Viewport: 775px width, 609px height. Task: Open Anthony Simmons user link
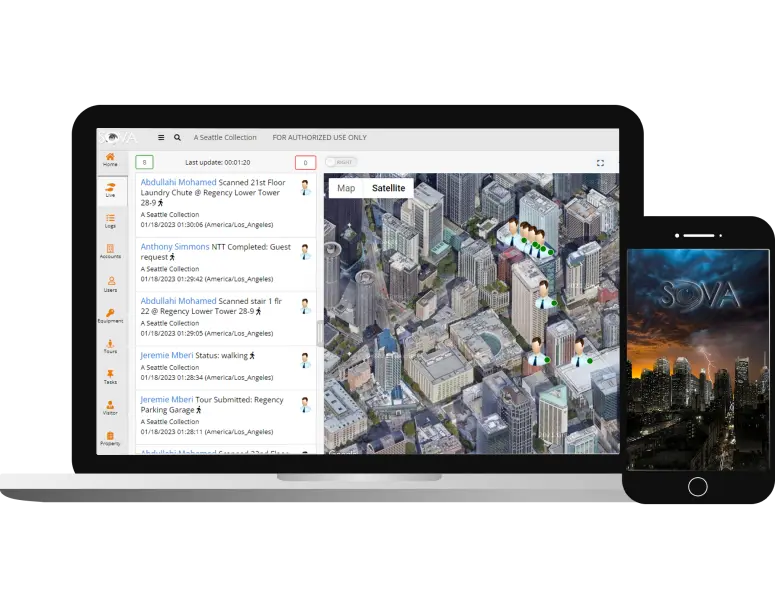tap(175, 246)
